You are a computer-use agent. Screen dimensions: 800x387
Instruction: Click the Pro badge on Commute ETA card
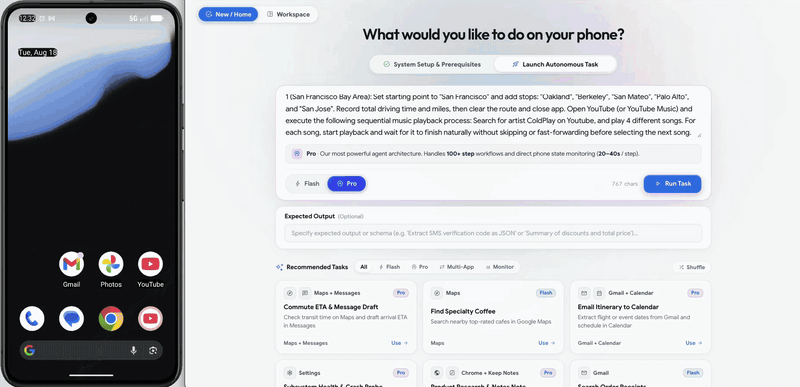tap(401, 293)
